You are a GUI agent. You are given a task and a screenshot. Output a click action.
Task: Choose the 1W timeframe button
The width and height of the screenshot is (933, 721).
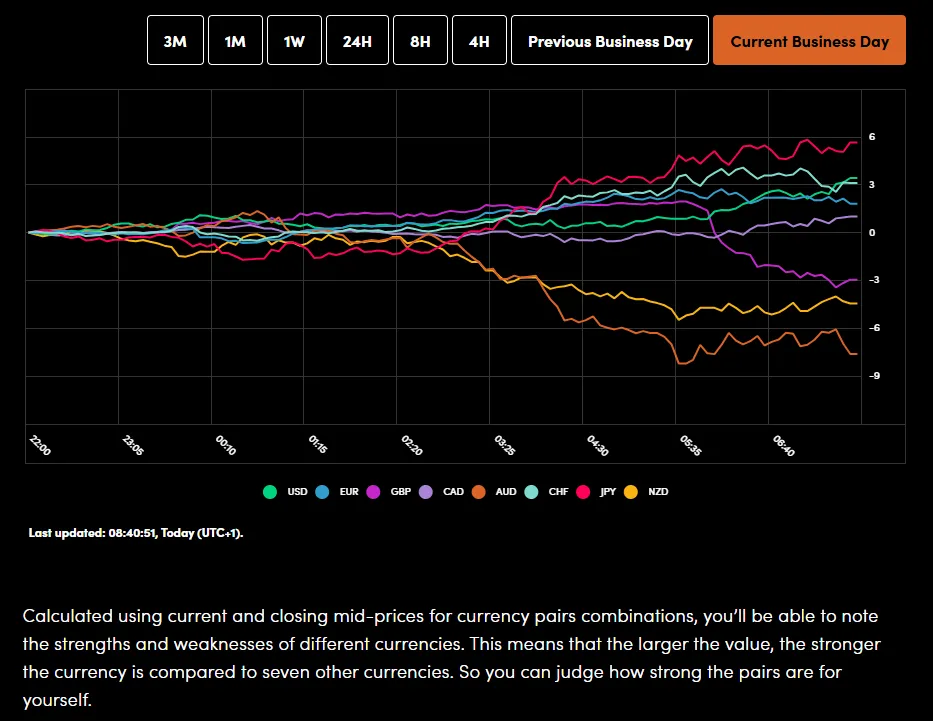pos(294,40)
